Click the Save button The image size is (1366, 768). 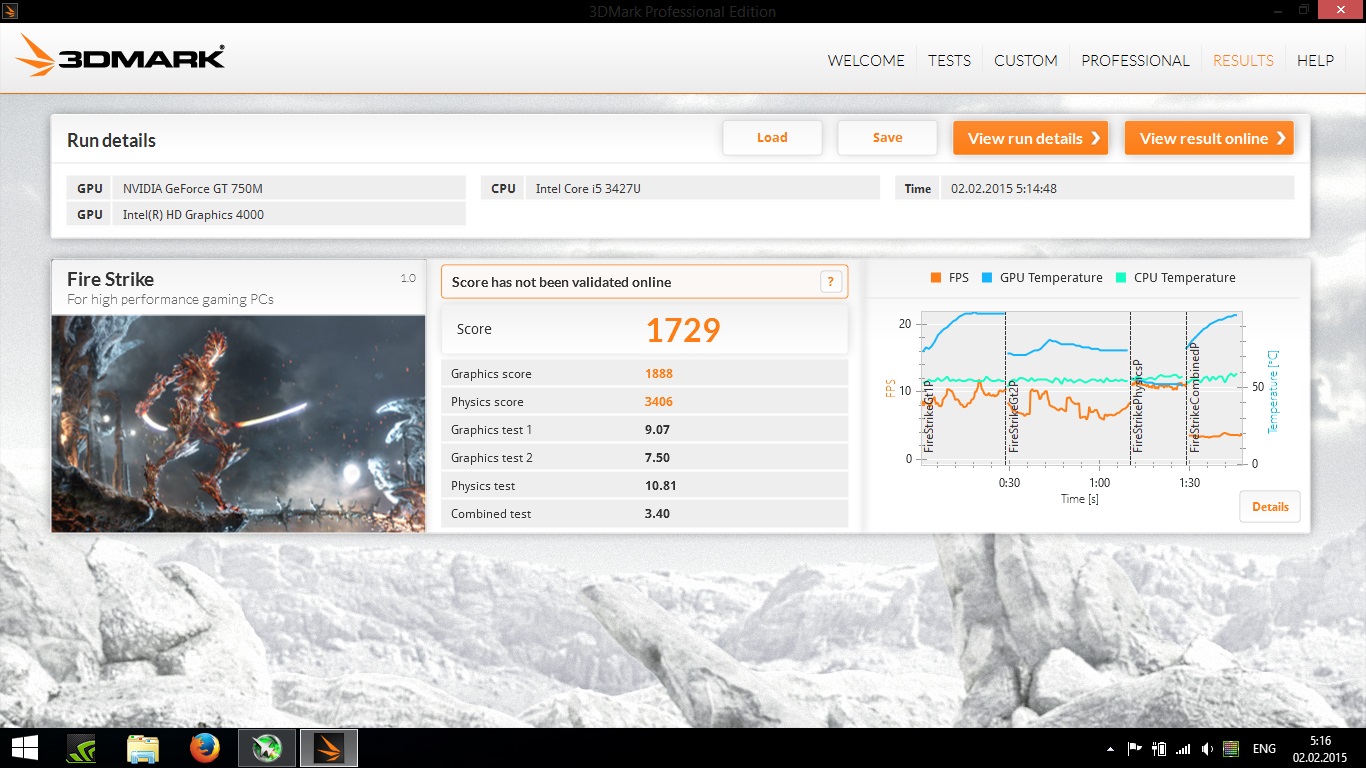pyautogui.click(x=887, y=138)
